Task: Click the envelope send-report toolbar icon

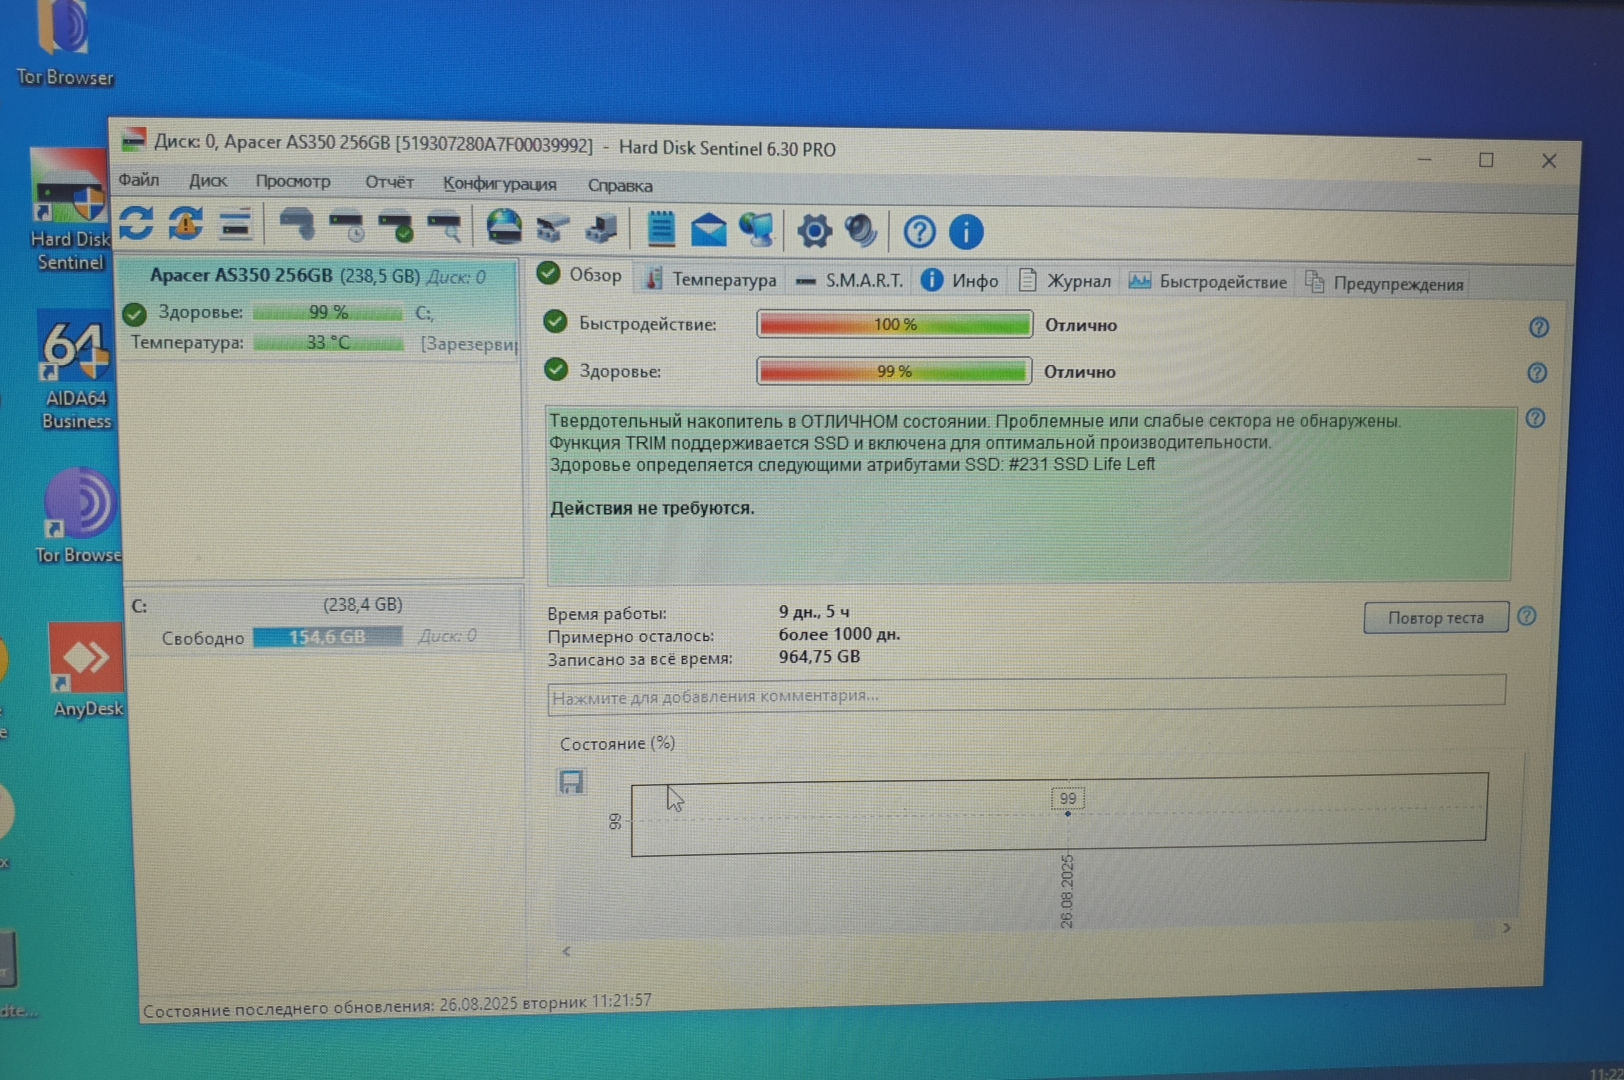Action: tap(708, 230)
